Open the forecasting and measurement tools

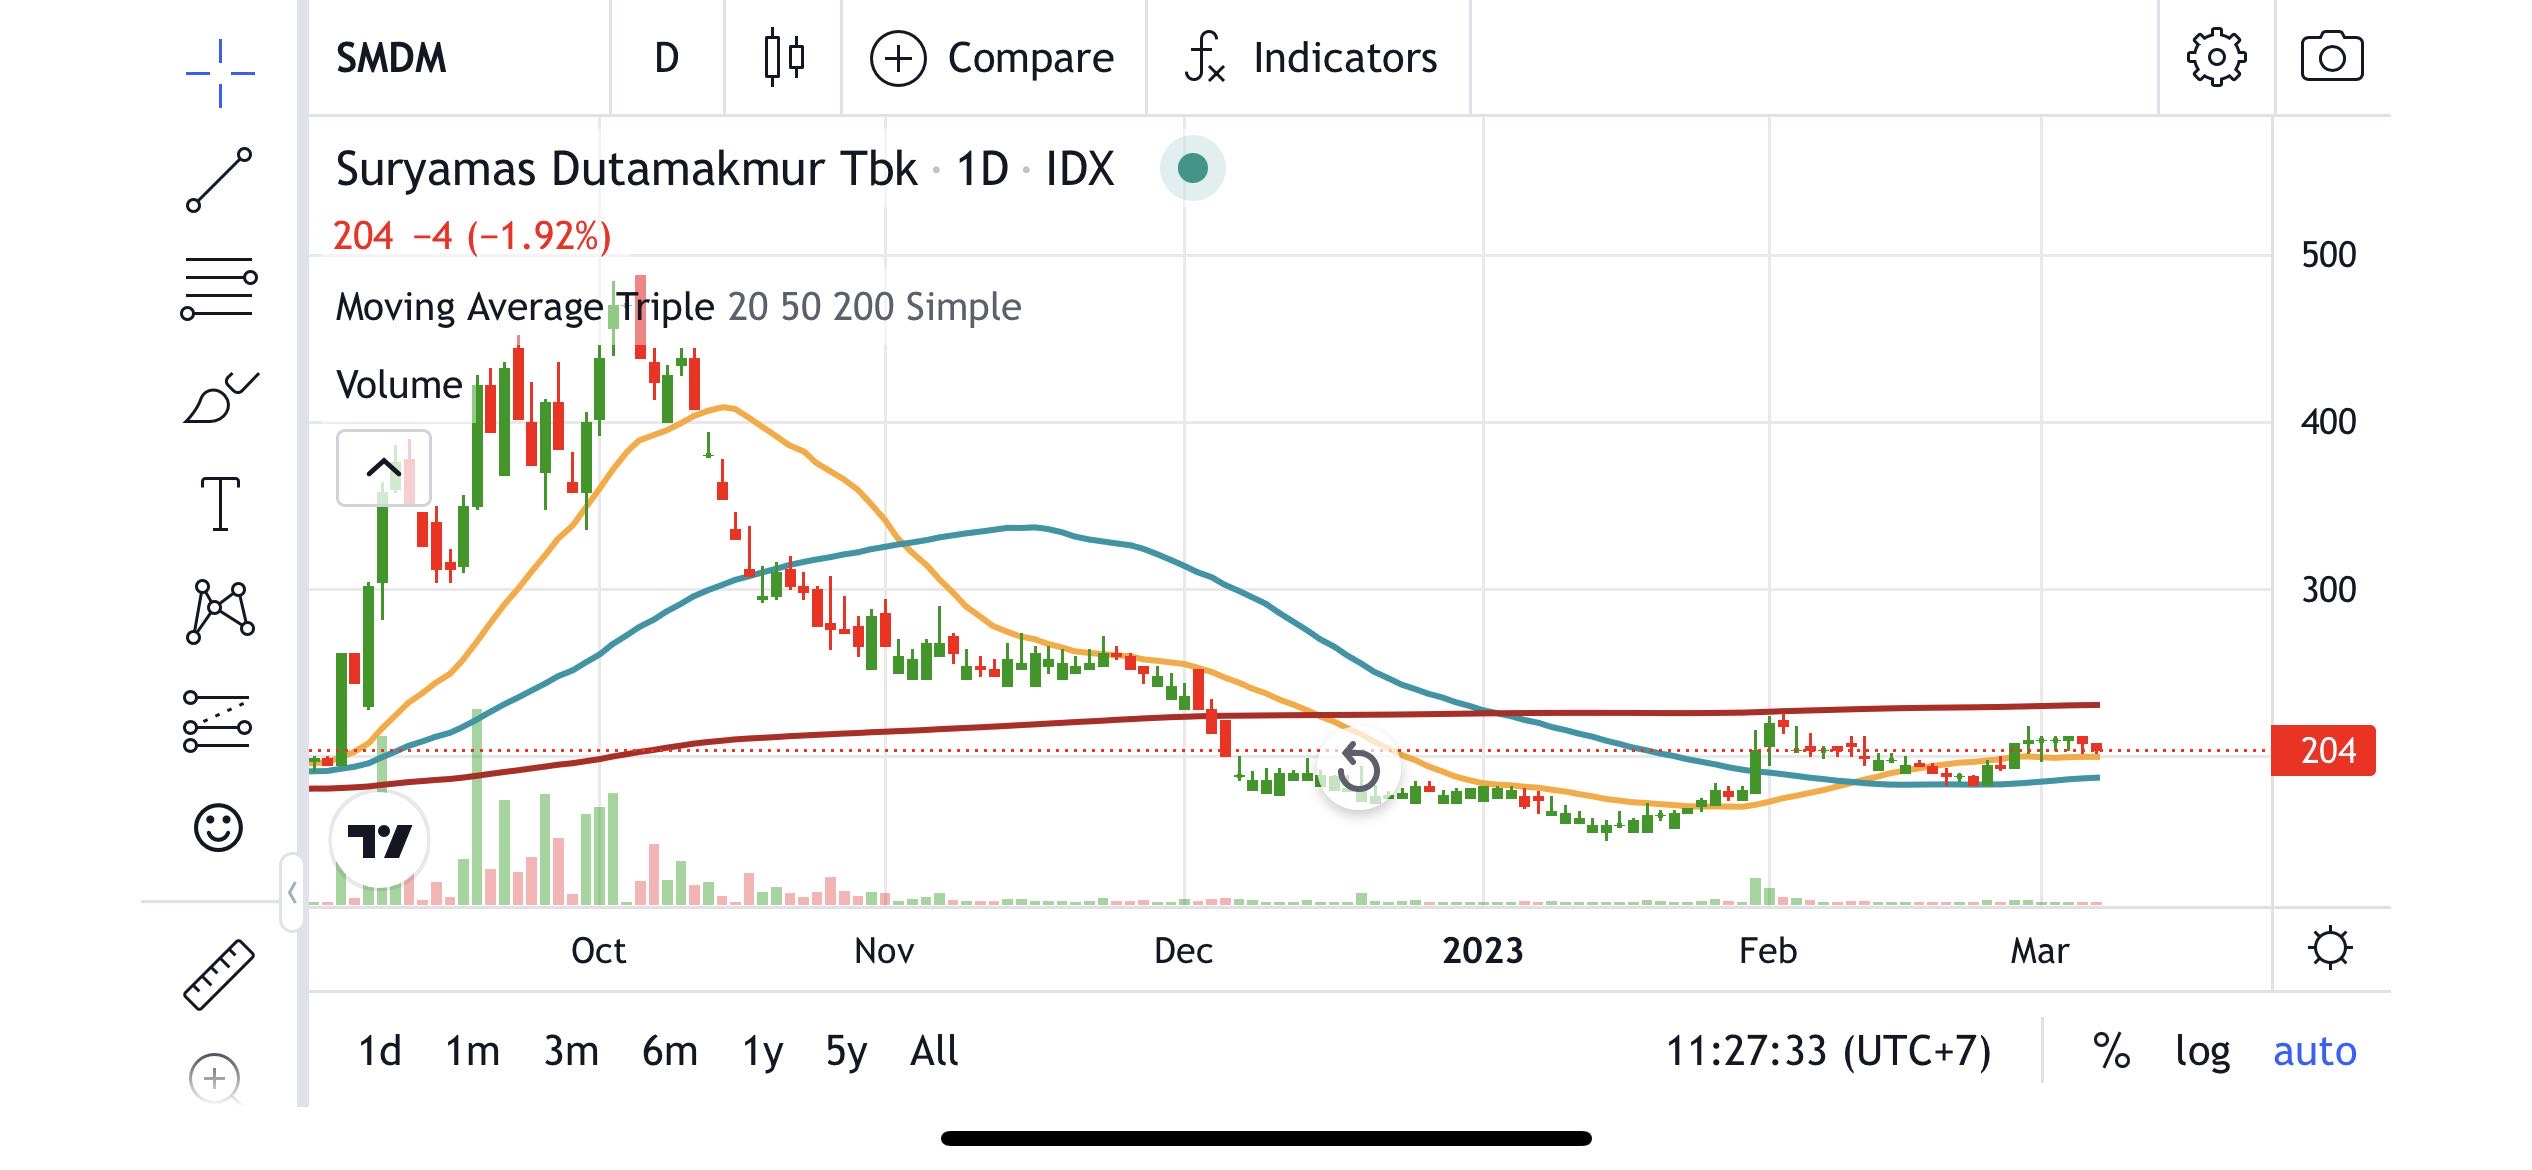(x=218, y=721)
